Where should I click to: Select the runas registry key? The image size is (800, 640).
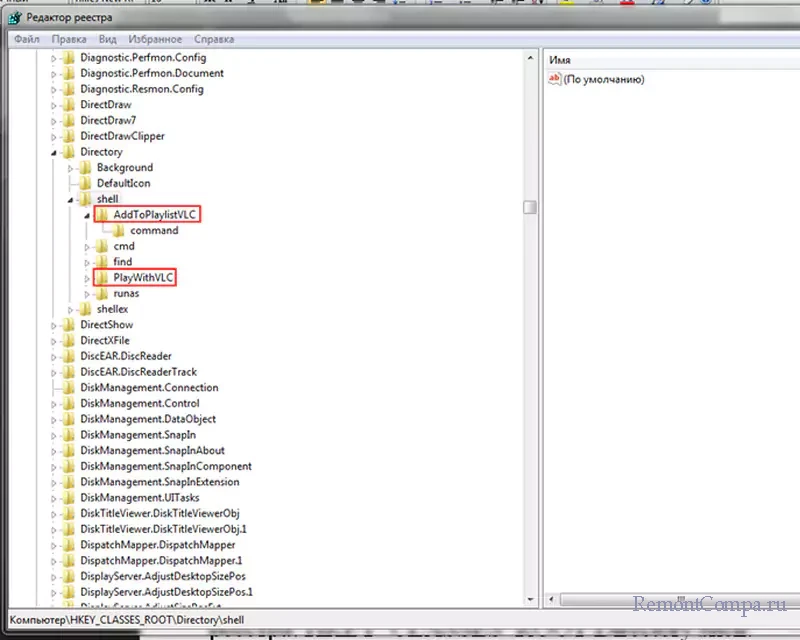tap(126, 294)
